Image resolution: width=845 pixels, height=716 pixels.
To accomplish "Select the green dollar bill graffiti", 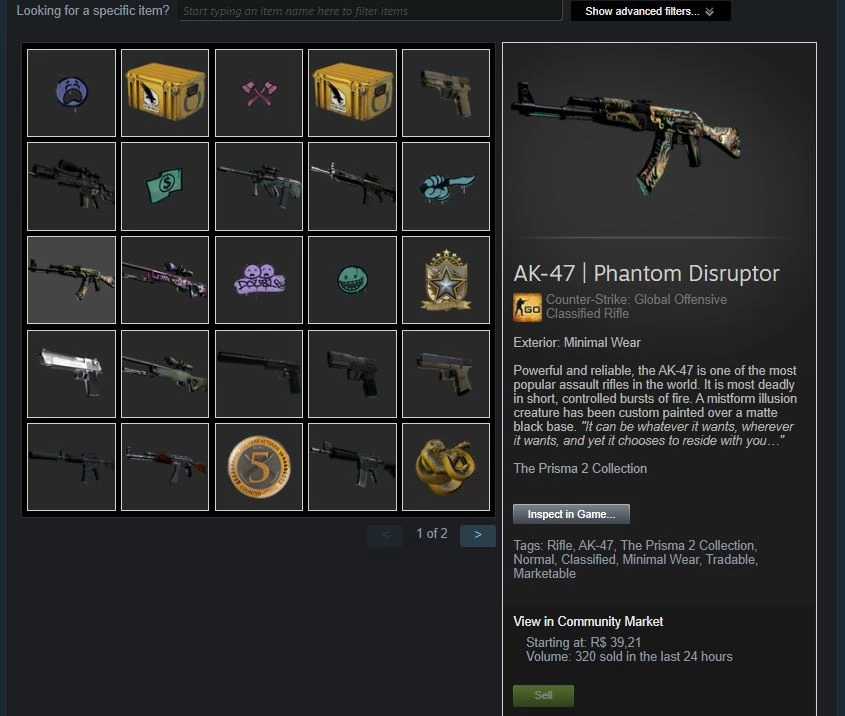I will click(165, 186).
